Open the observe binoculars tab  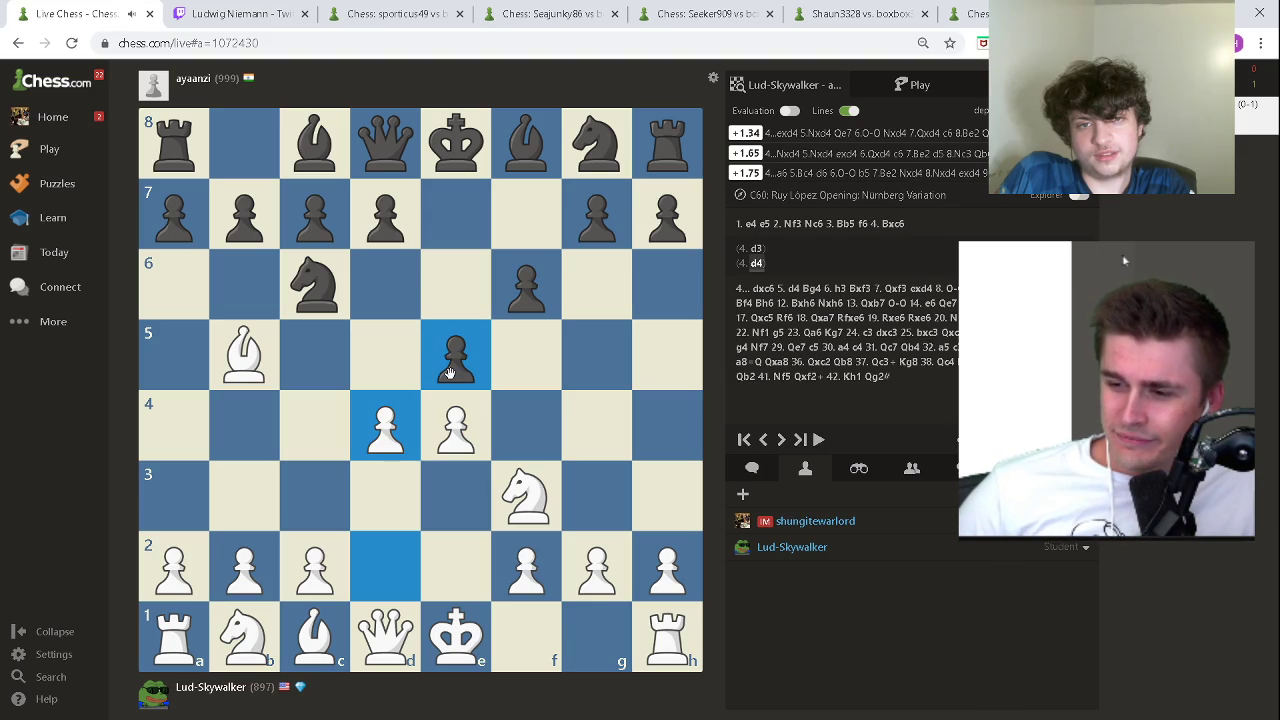coord(859,468)
